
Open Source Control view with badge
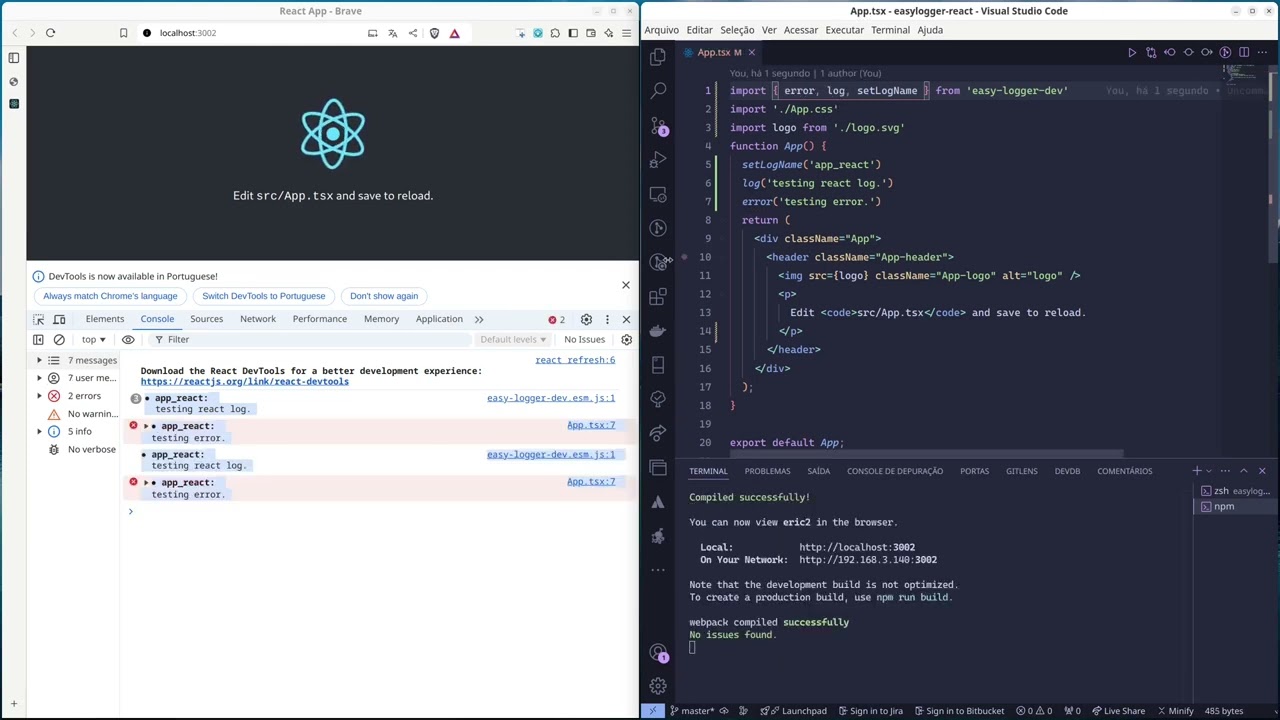pos(658,126)
